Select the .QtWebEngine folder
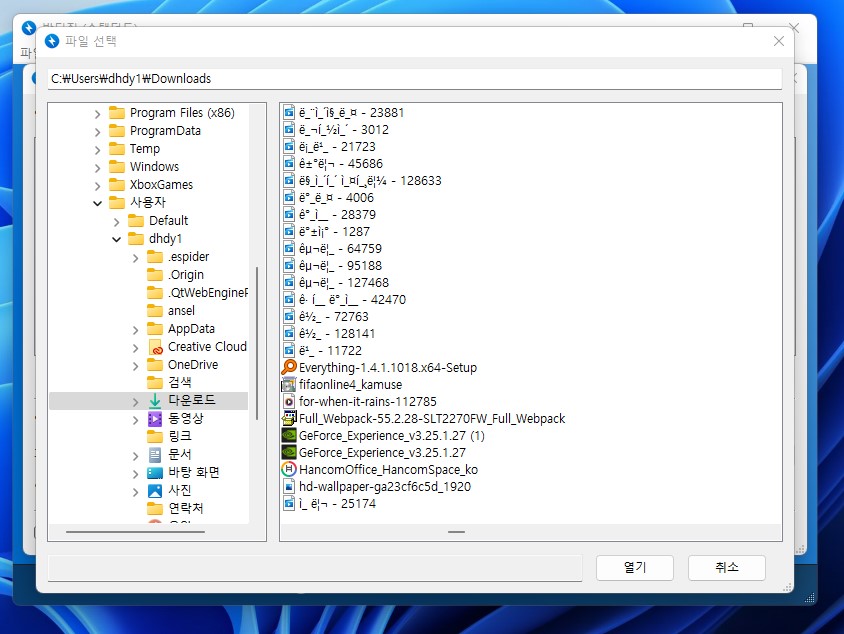 point(208,293)
